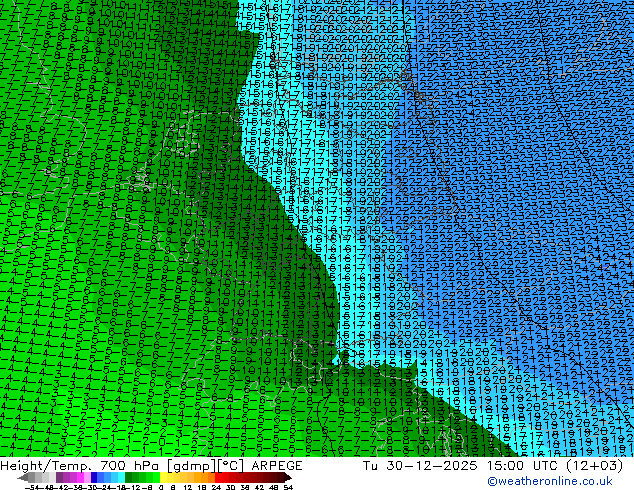Click the left grey arrow end of the legend
The image size is (634, 490).
pos(23,478)
